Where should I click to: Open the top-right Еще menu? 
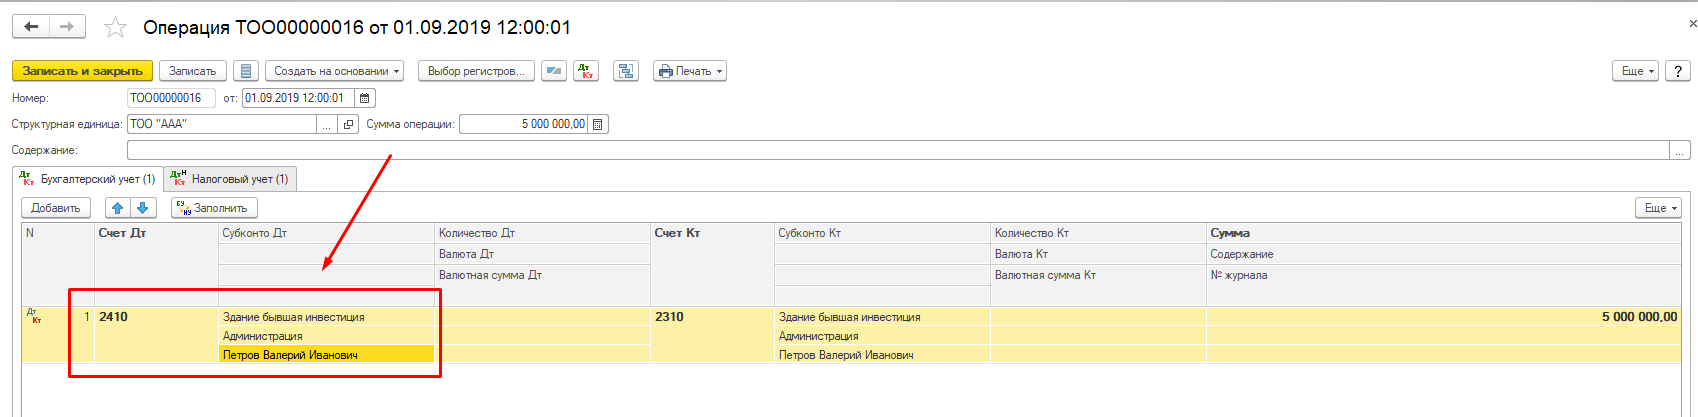(1636, 71)
